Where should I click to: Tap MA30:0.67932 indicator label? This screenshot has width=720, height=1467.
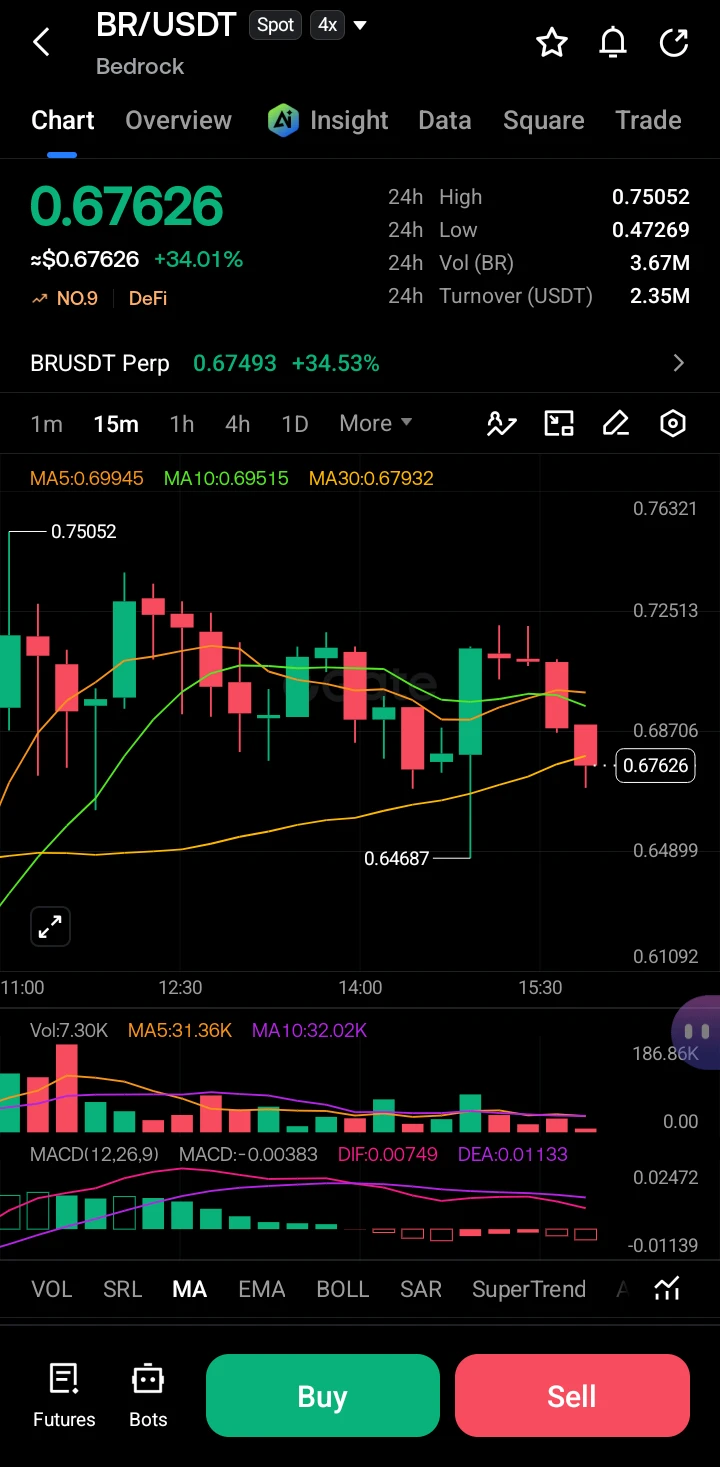[371, 479]
